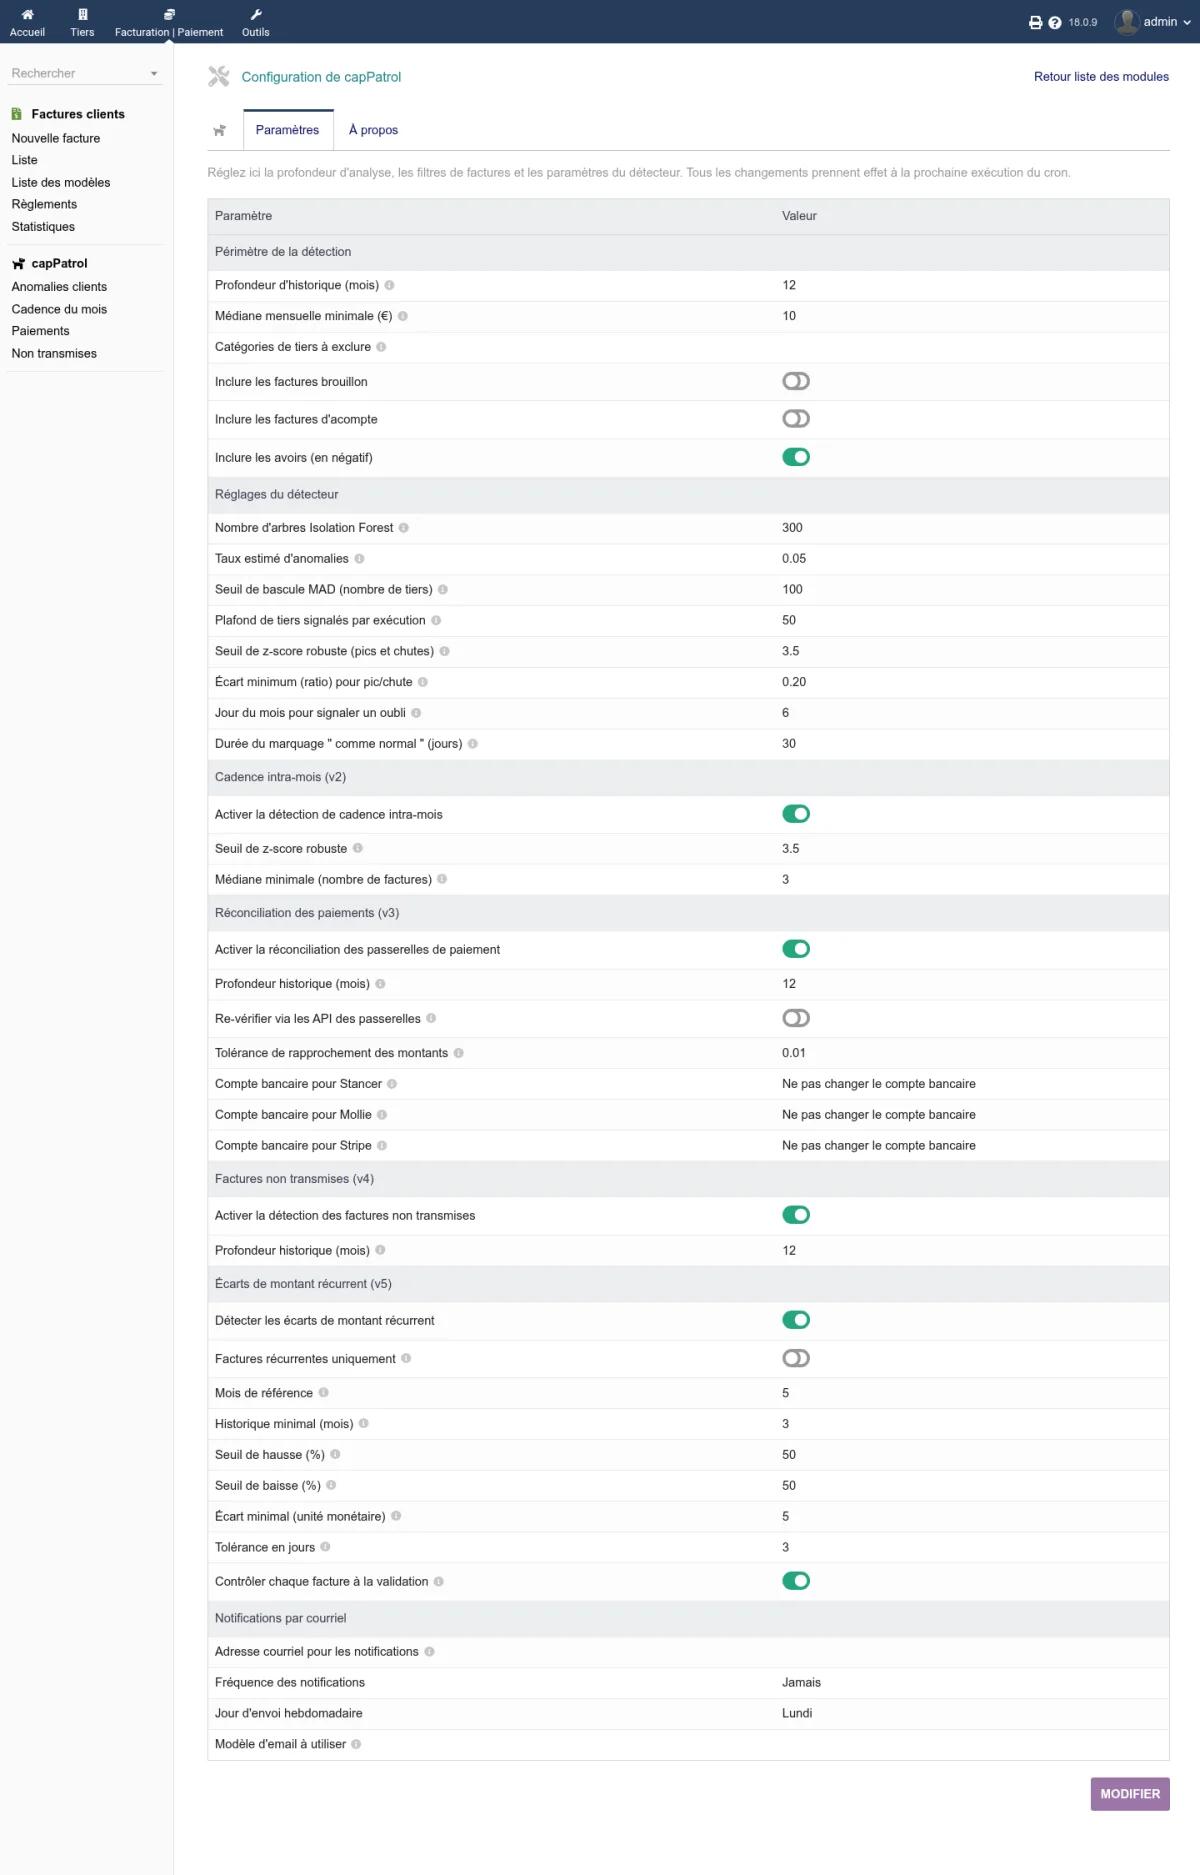Enable Re-vérifier via les API switch

coord(796,1018)
